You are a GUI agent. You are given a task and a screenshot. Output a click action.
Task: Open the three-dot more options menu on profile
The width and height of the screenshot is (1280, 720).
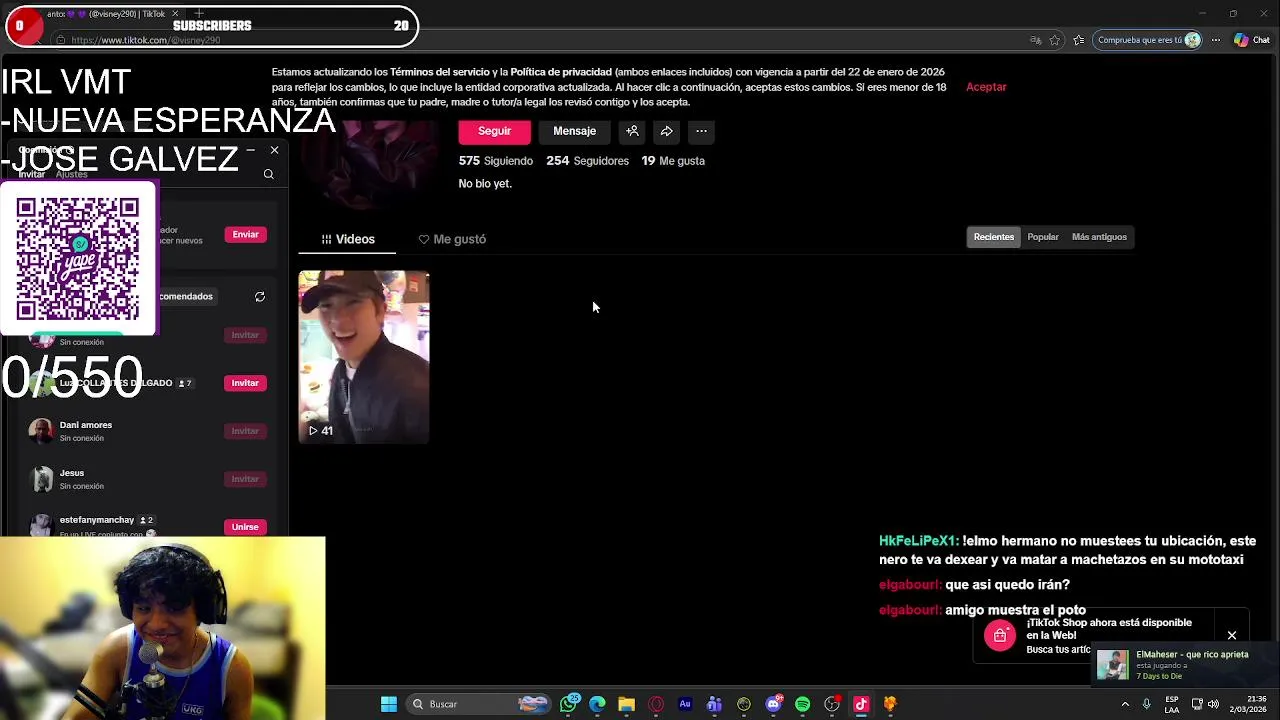[x=701, y=131]
